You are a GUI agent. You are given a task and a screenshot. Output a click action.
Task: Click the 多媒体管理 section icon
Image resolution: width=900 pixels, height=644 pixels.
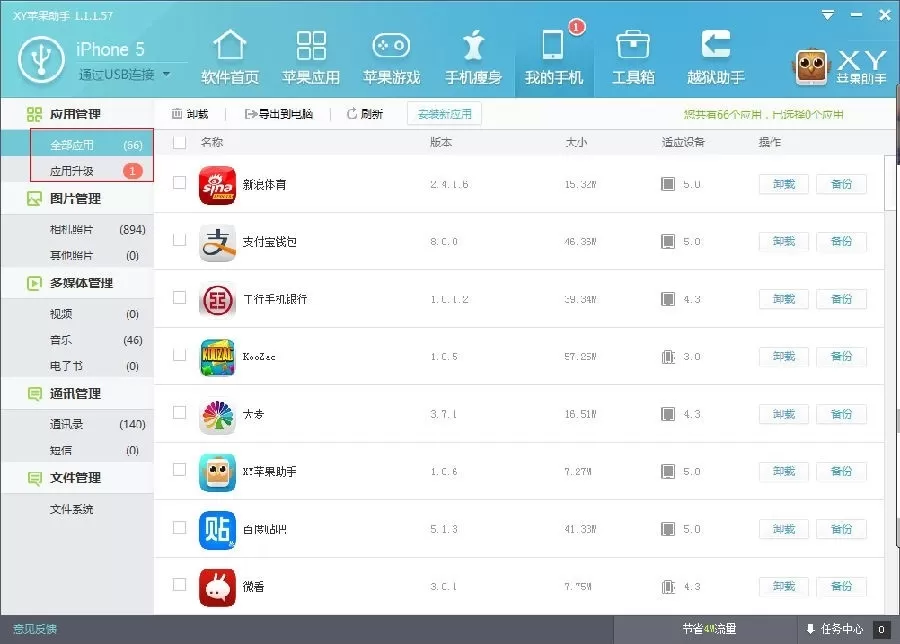34,283
